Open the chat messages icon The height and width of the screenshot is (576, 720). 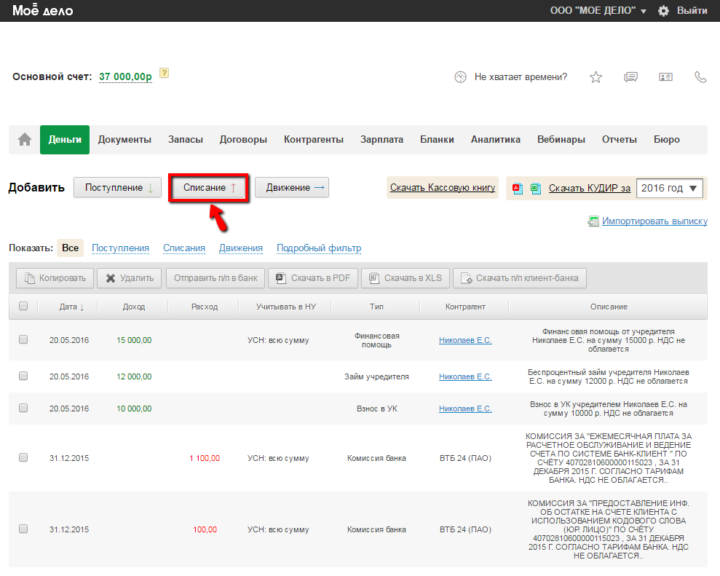click(x=631, y=77)
